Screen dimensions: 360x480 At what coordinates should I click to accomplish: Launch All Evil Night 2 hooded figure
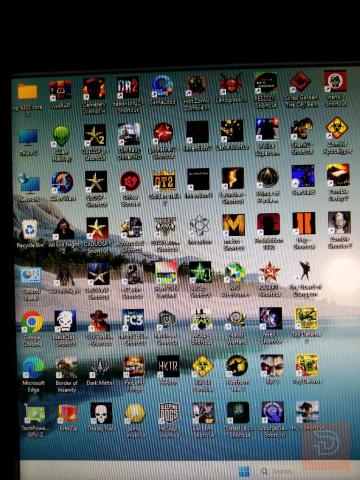(x=63, y=229)
